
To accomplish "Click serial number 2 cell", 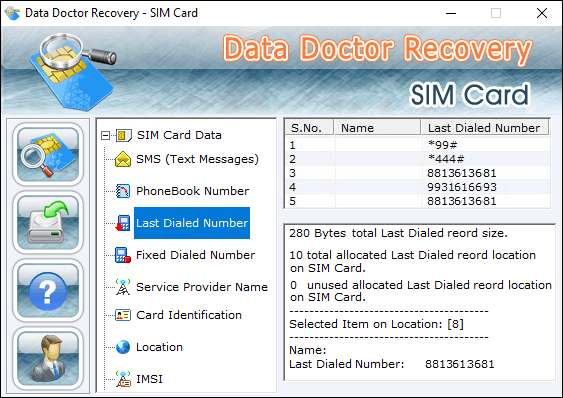I will (293, 159).
